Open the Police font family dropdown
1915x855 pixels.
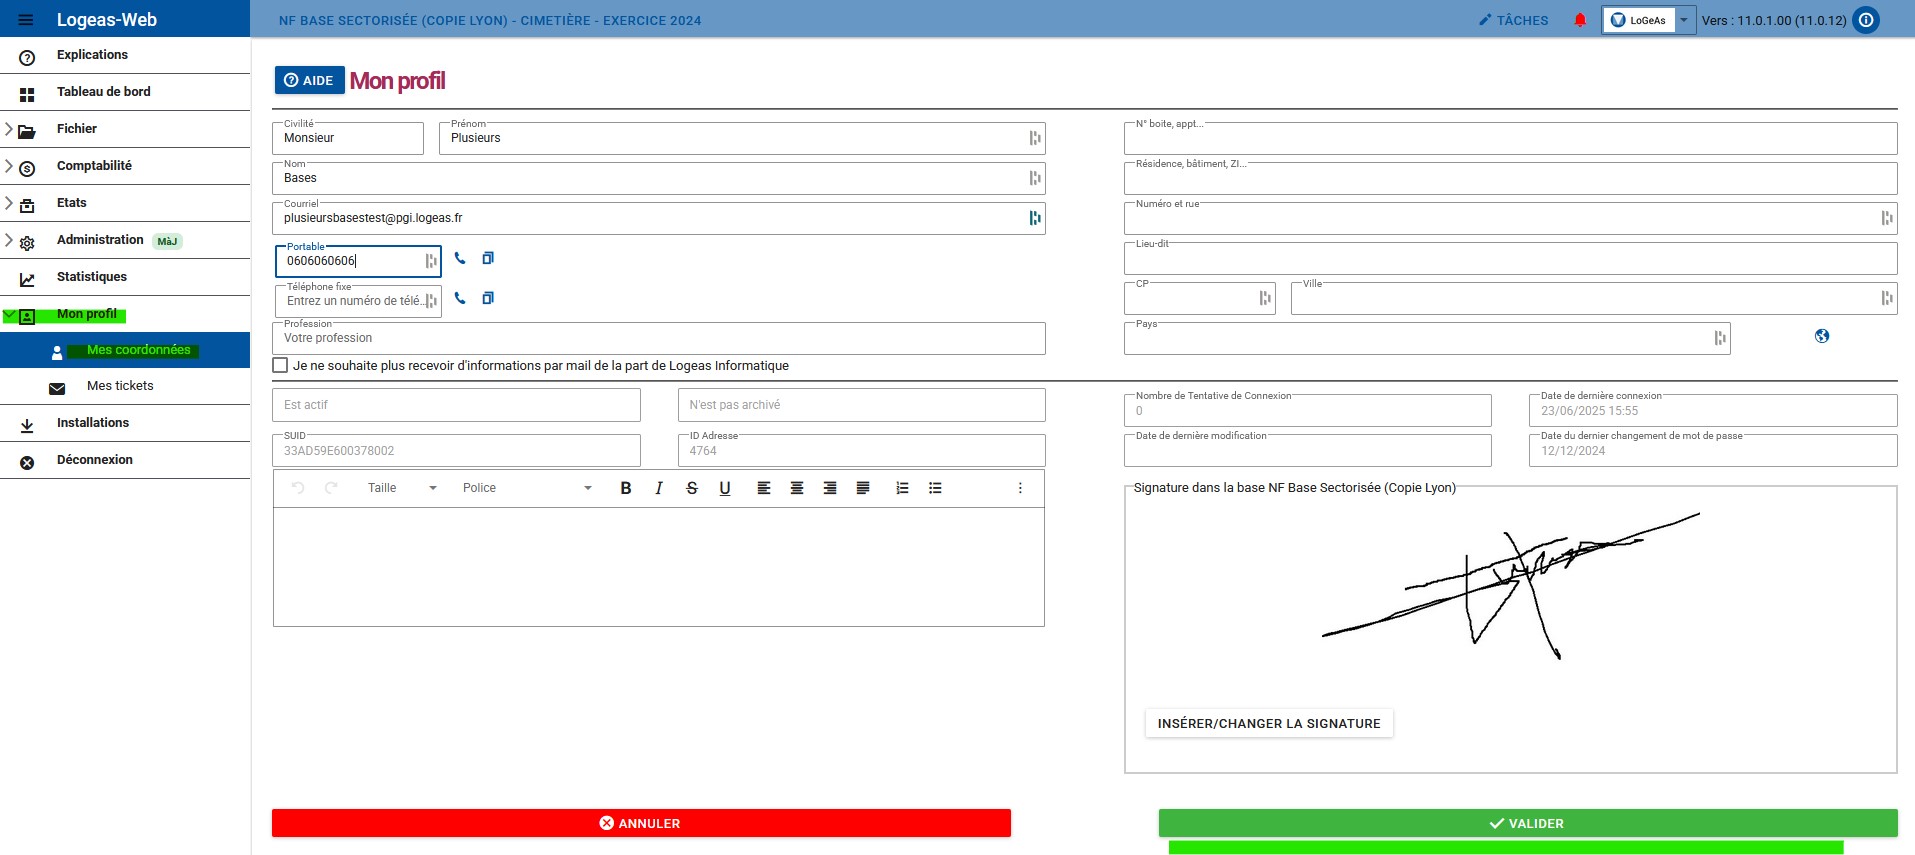tap(527, 488)
